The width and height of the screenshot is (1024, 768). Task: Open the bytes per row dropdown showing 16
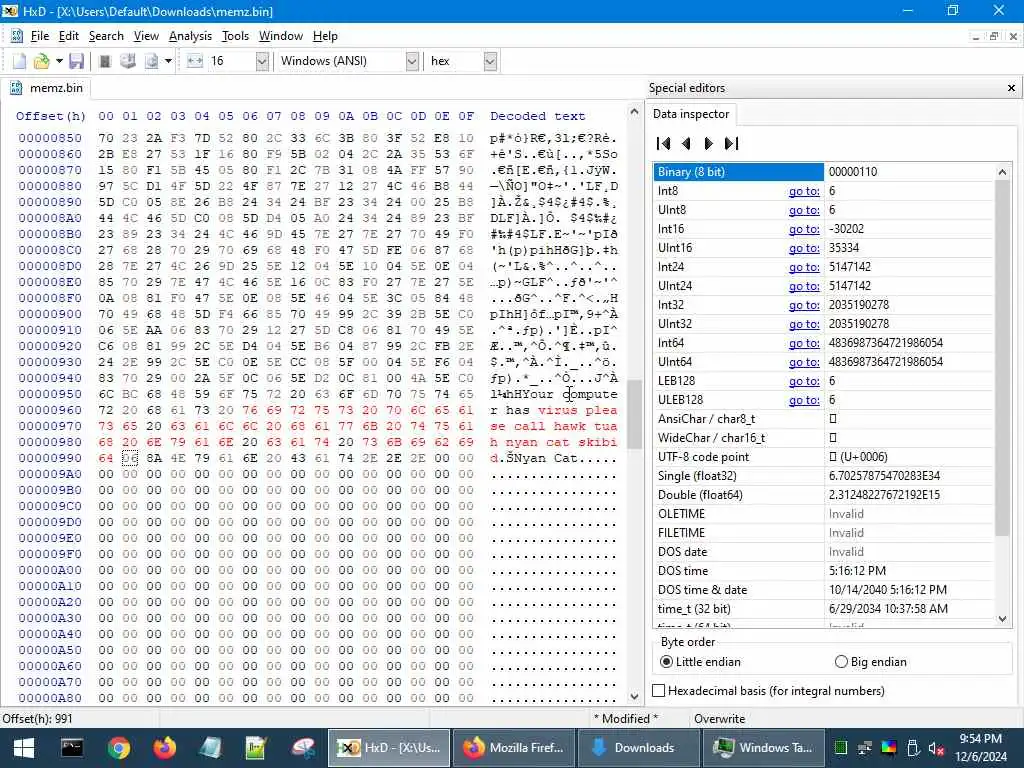coord(262,61)
